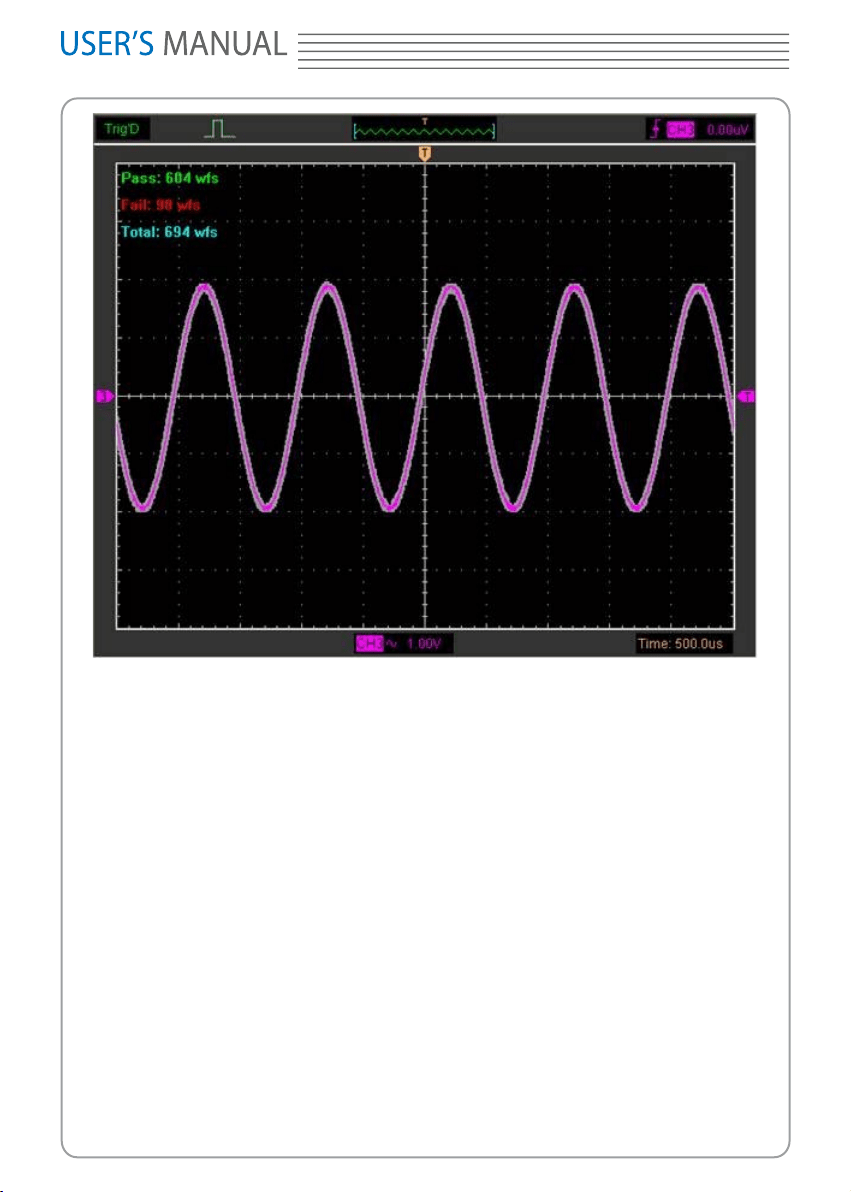Image resolution: width=851 pixels, height=1192 pixels.
Task: Click the CH3 channel badge in bottom bar
Action: 370,644
